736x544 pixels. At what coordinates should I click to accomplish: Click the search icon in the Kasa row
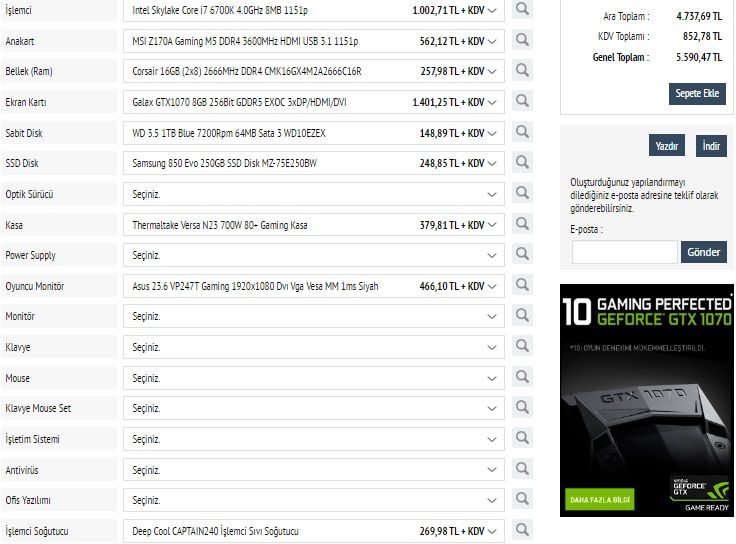[x=522, y=223]
